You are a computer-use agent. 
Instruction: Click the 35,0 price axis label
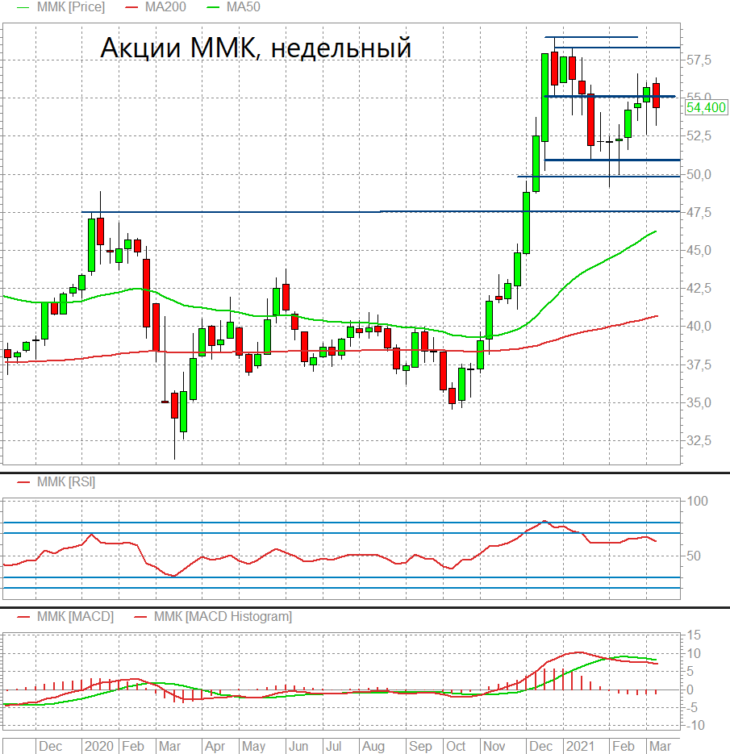point(699,403)
